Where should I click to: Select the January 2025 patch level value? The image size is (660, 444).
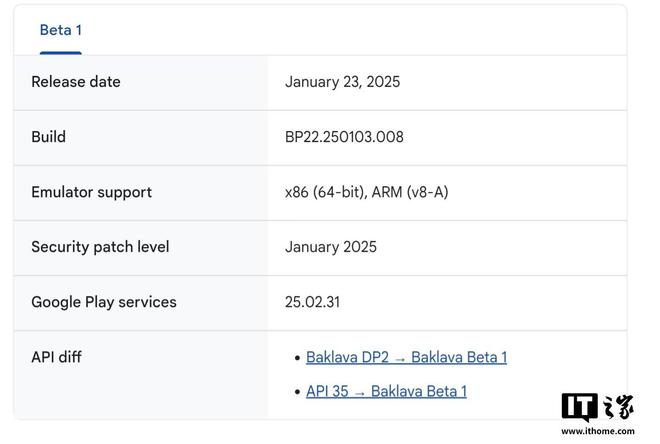[x=331, y=247]
